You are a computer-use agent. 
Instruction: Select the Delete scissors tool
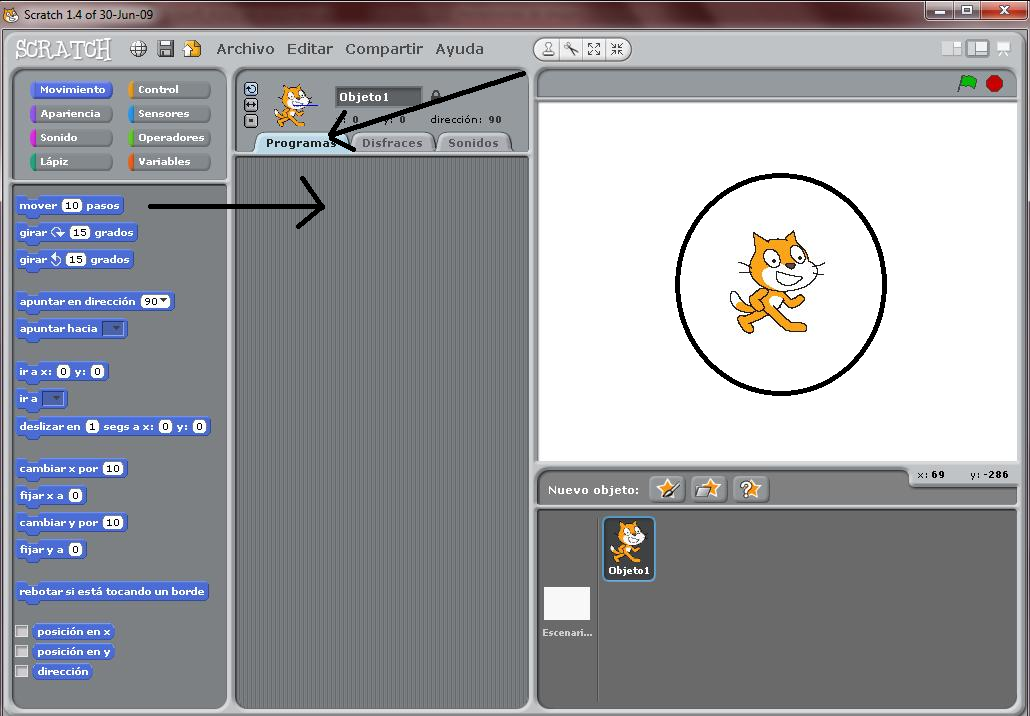tap(571, 49)
